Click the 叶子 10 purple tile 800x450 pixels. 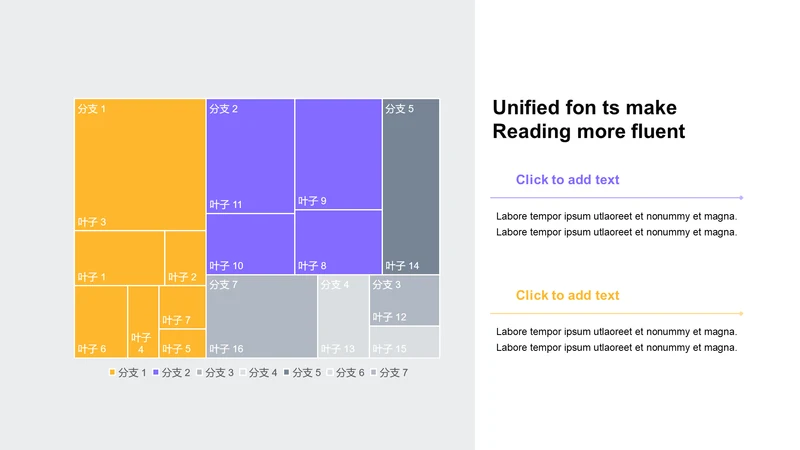[x=250, y=244]
